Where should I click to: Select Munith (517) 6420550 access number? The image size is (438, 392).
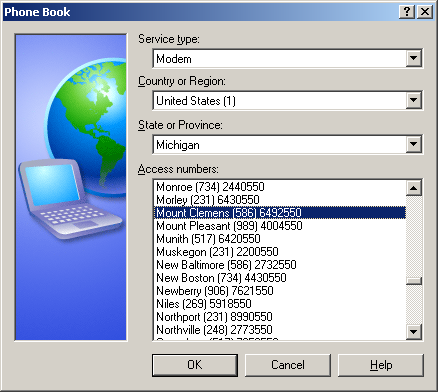click(x=280, y=239)
